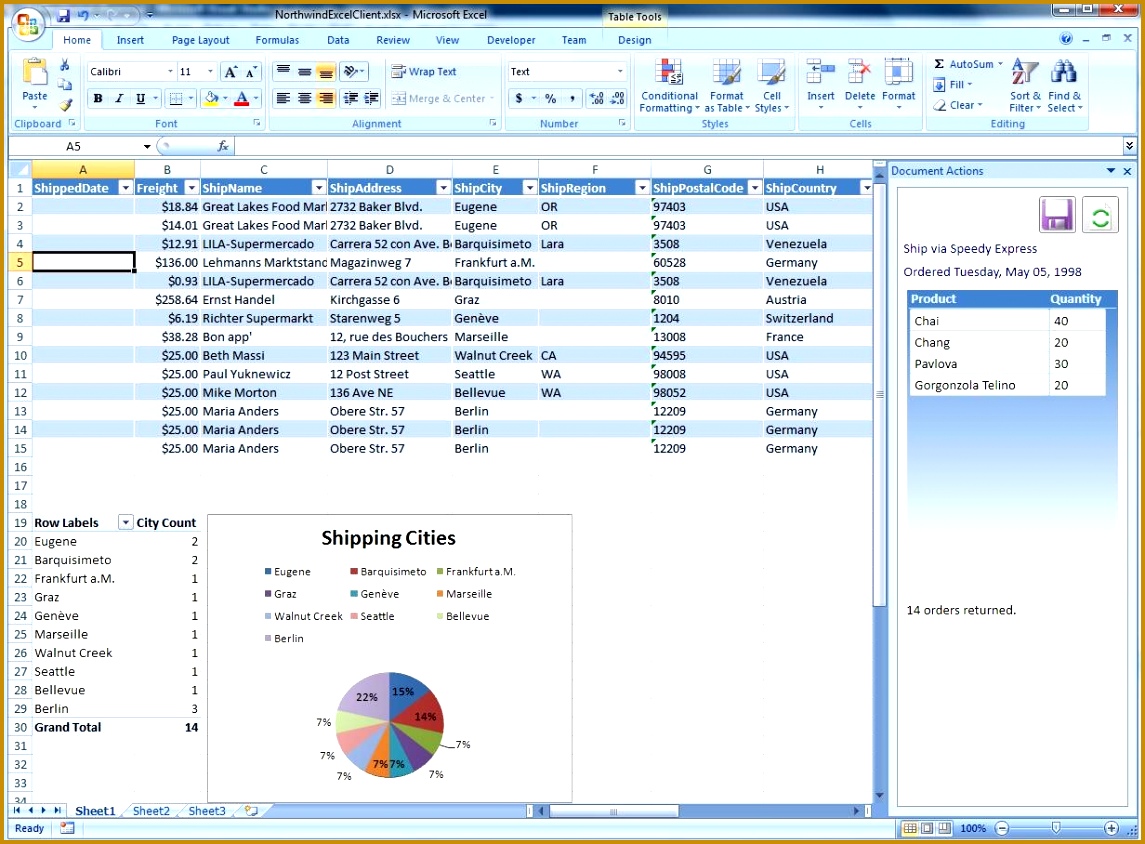Click the Fill Color paint bucket swatch
The image size is (1145, 844).
211,99
